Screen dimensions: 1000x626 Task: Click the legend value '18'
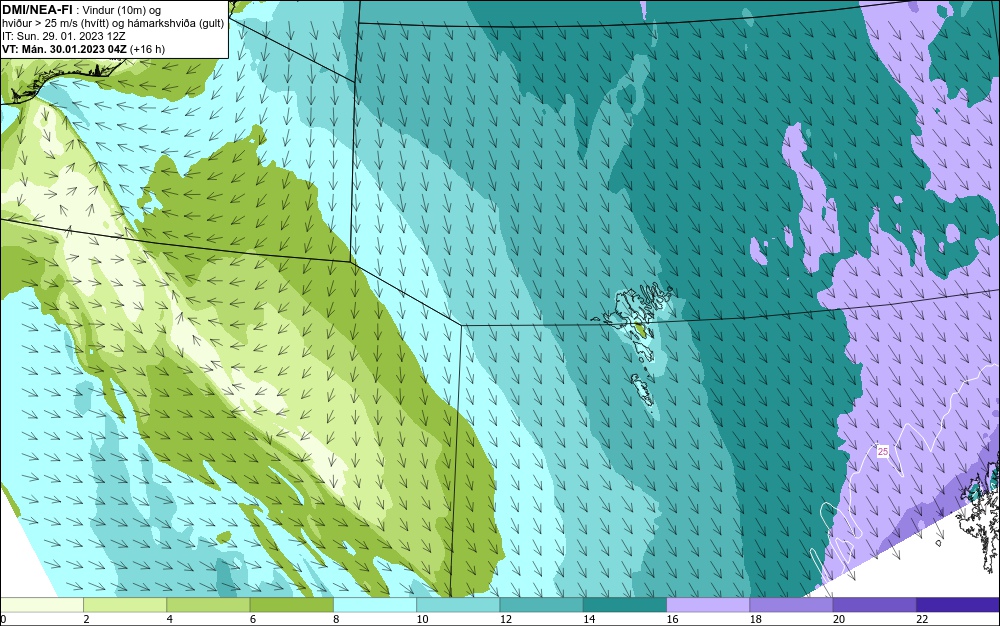click(x=756, y=619)
